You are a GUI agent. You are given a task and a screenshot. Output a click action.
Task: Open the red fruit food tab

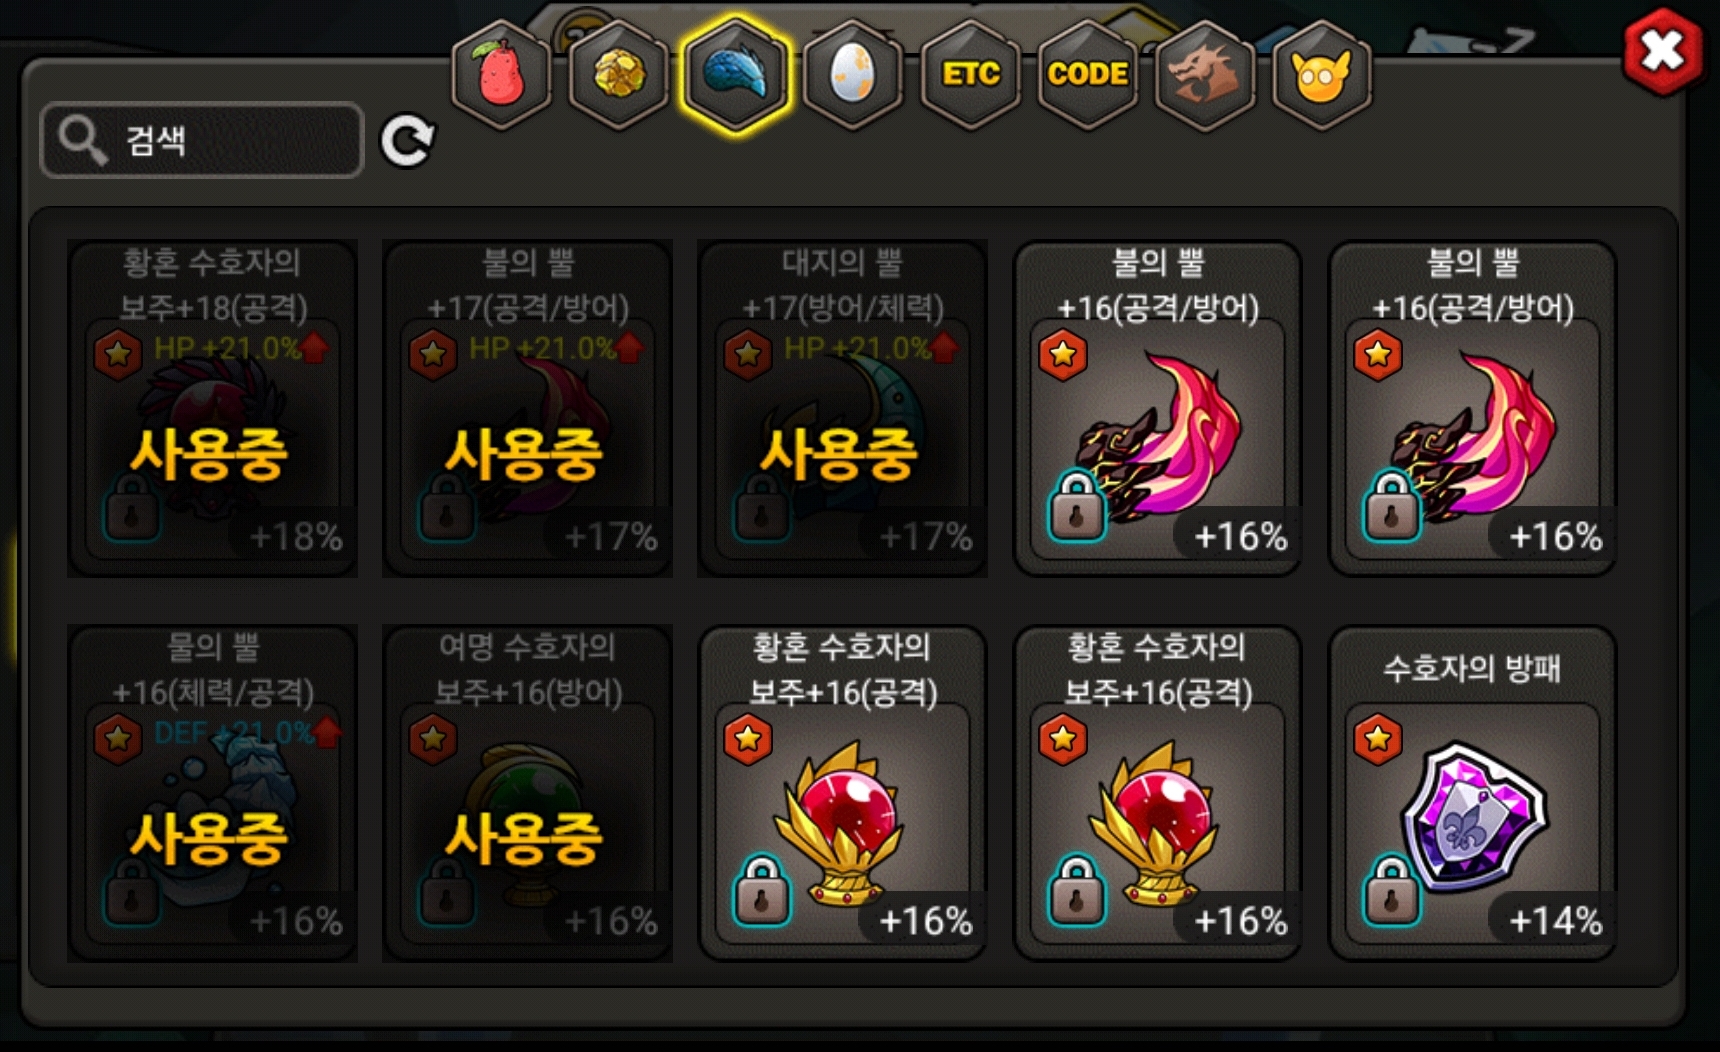click(x=501, y=75)
